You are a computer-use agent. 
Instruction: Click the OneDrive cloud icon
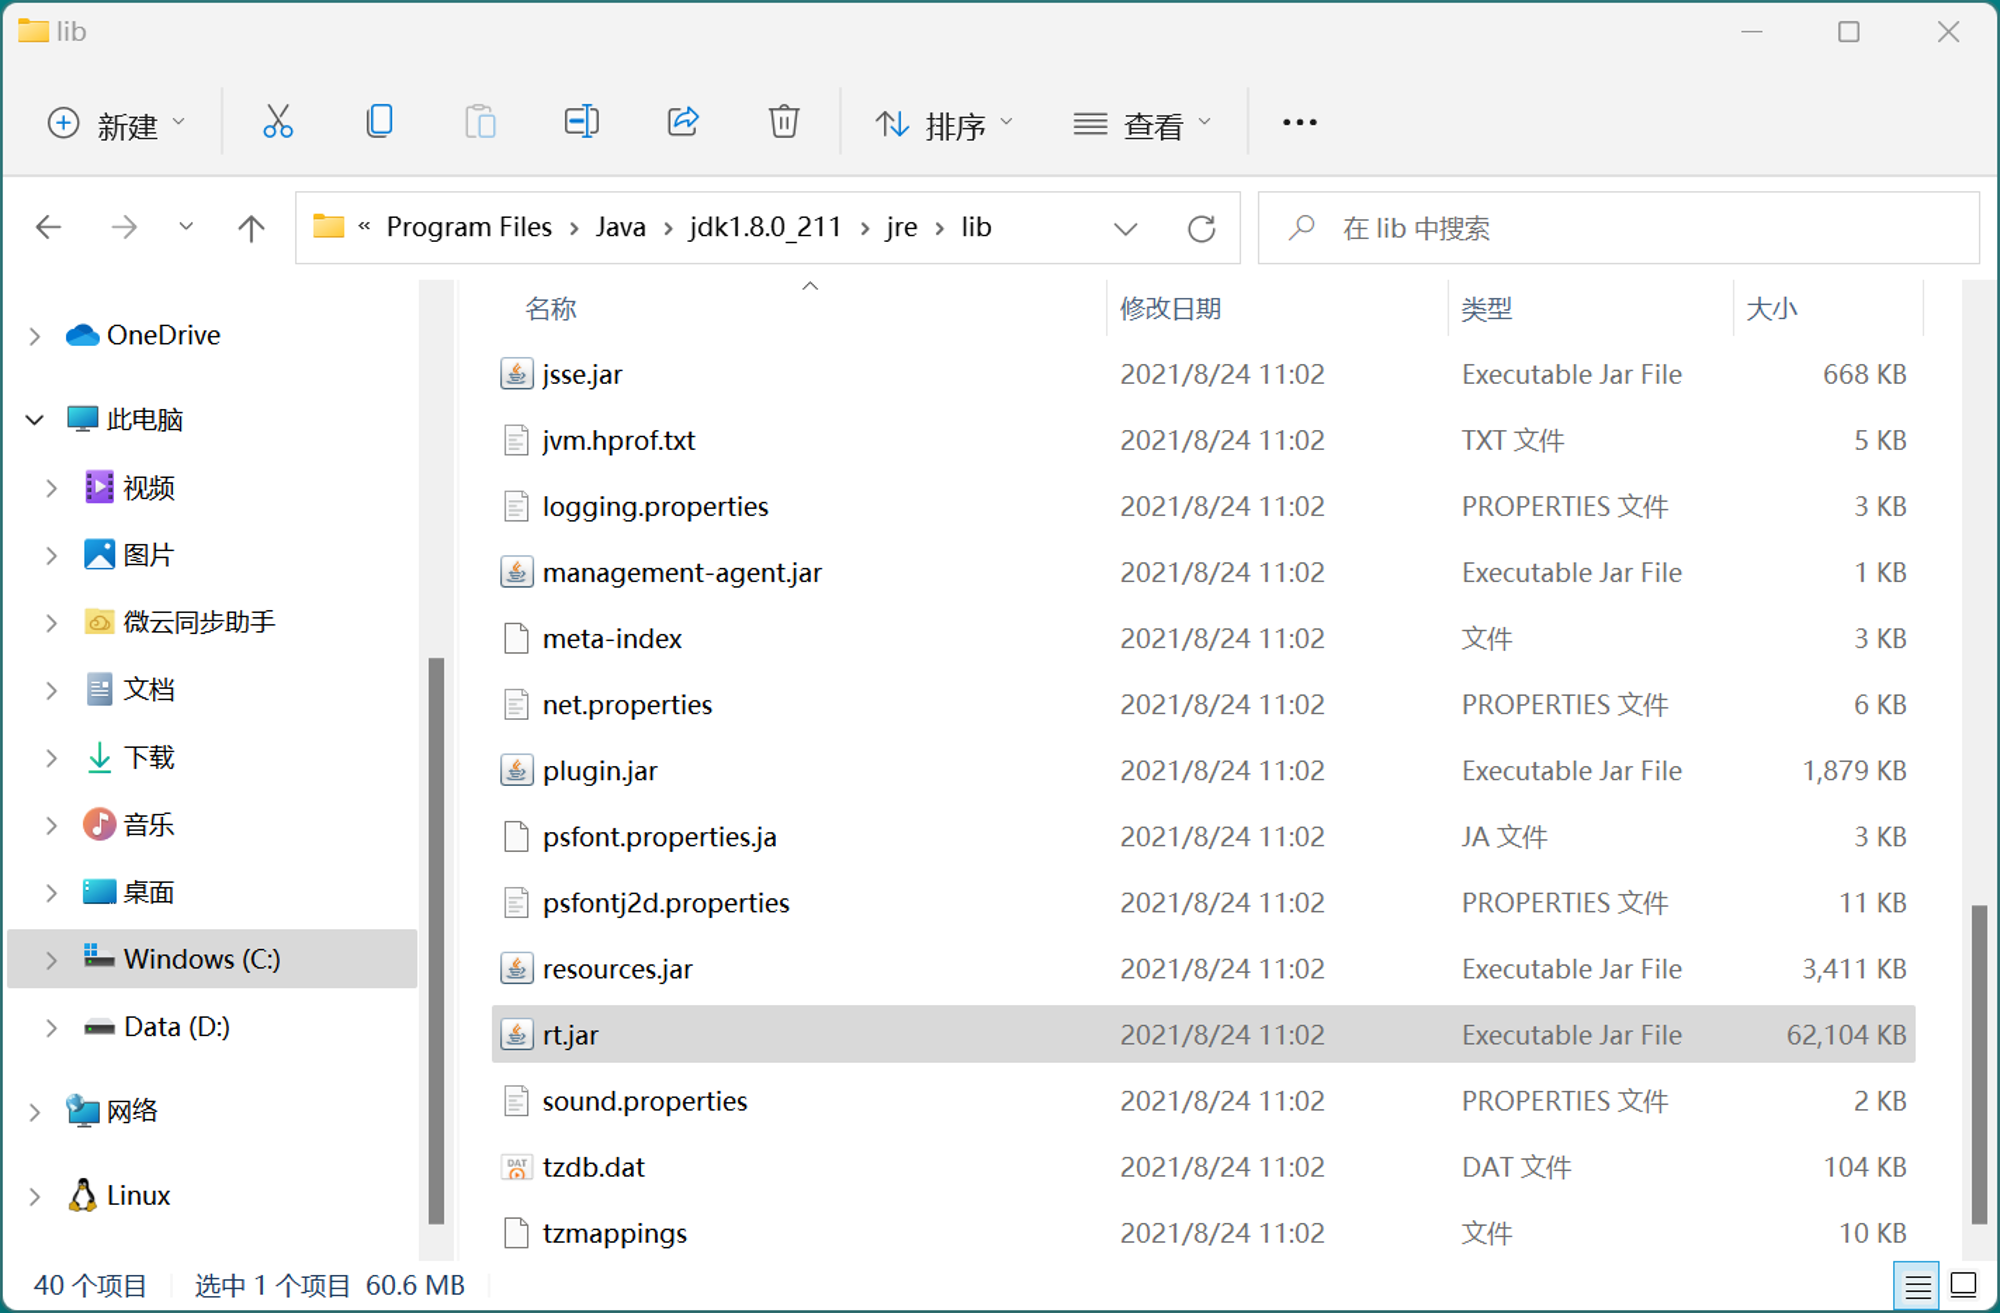pos(82,335)
